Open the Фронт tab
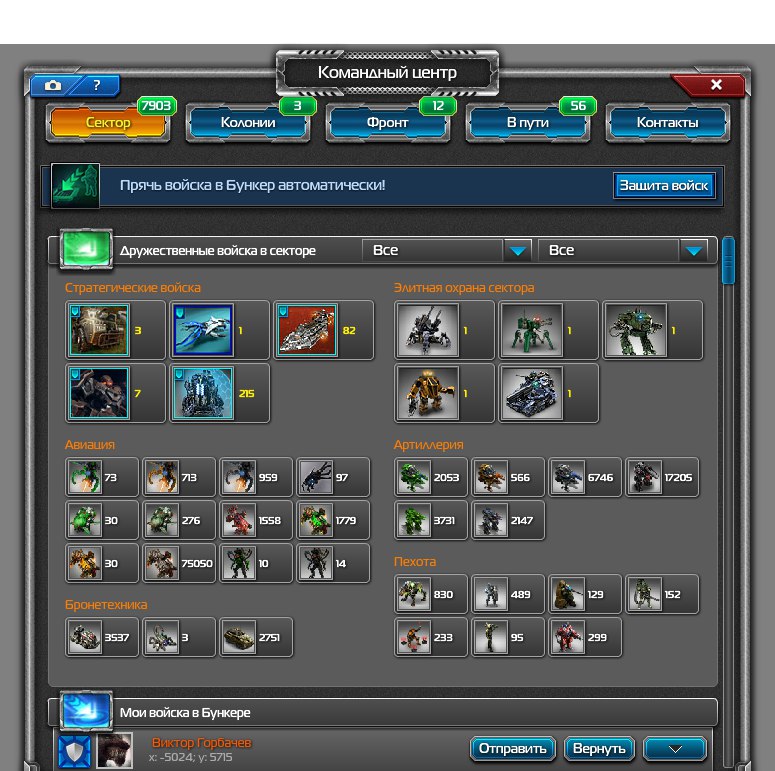Viewport: 775px width, 771px height. (388, 123)
